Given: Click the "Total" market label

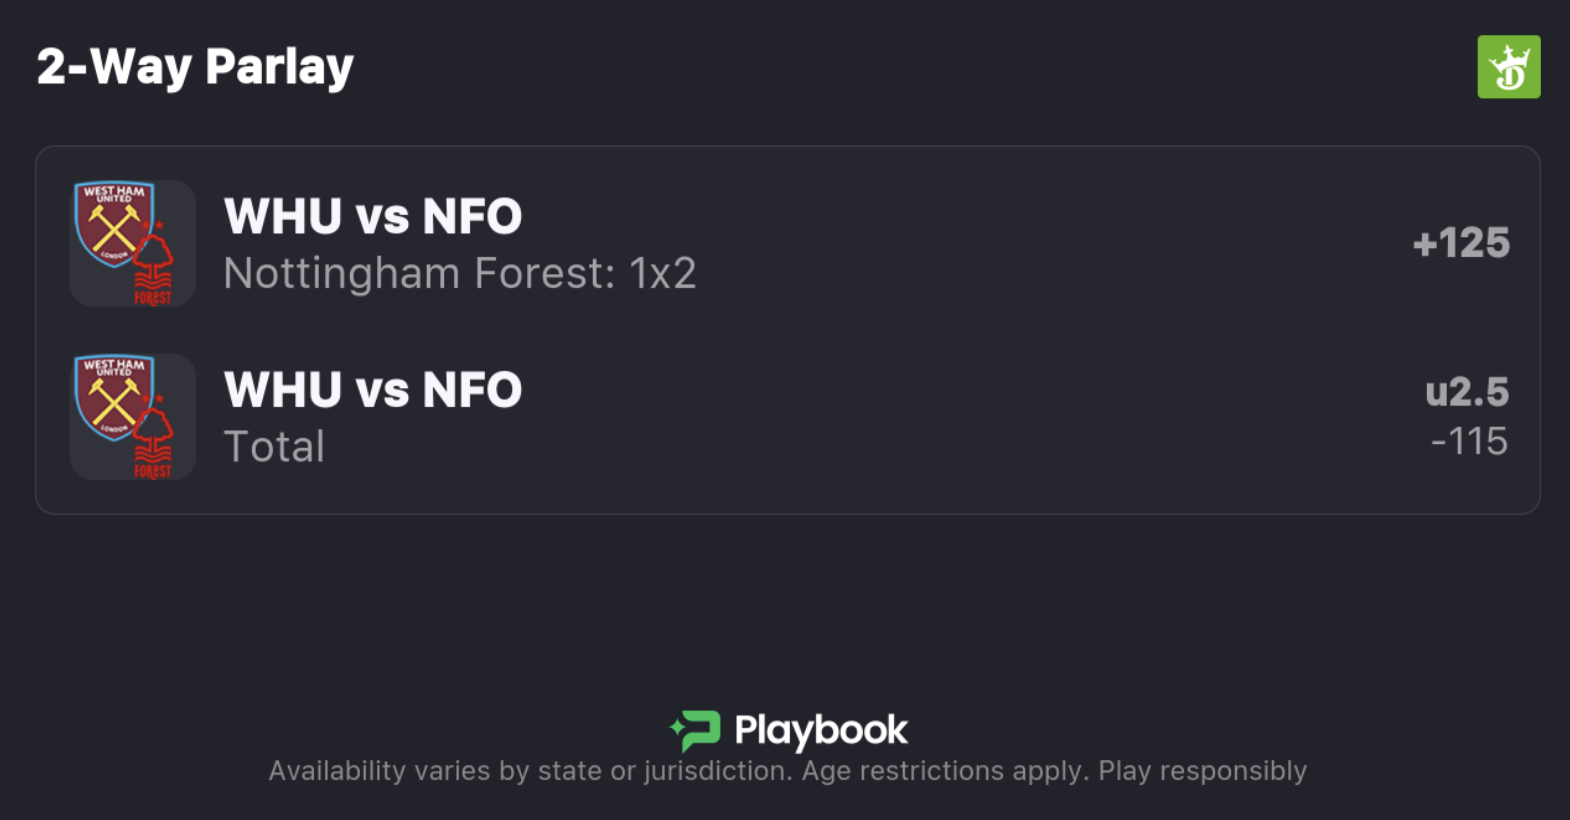Looking at the screenshot, I should pyautogui.click(x=274, y=446).
